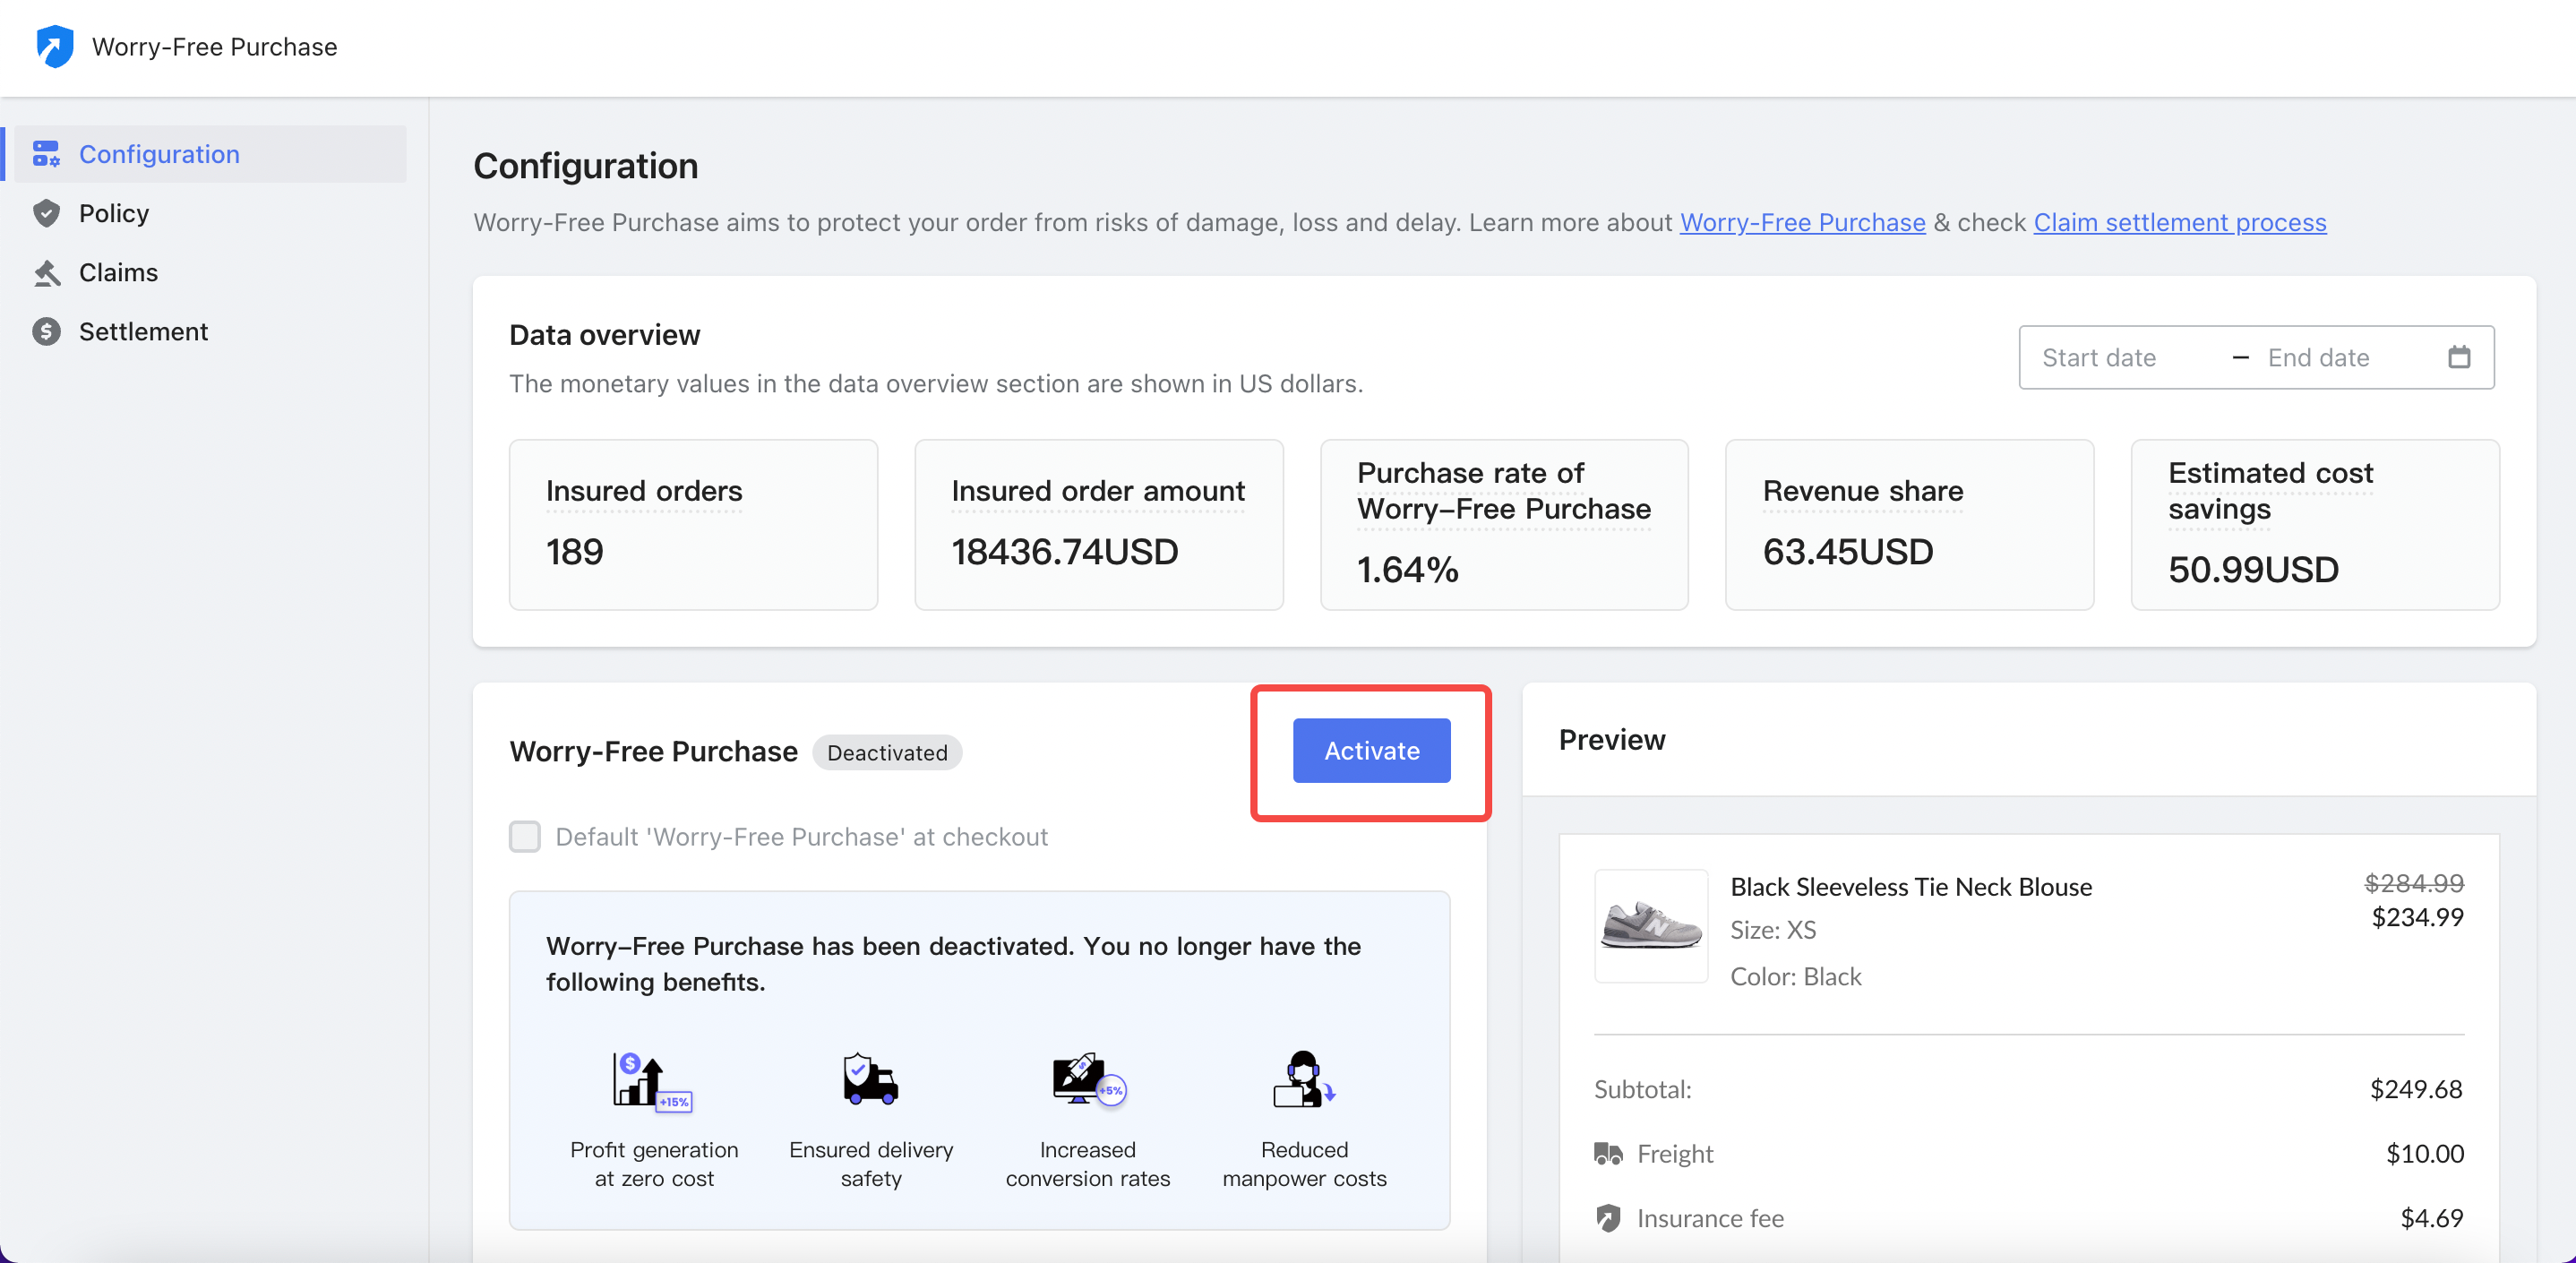Click the Reduced manpower costs icon
Image resolution: width=2576 pixels, height=1263 pixels.
coord(1304,1079)
